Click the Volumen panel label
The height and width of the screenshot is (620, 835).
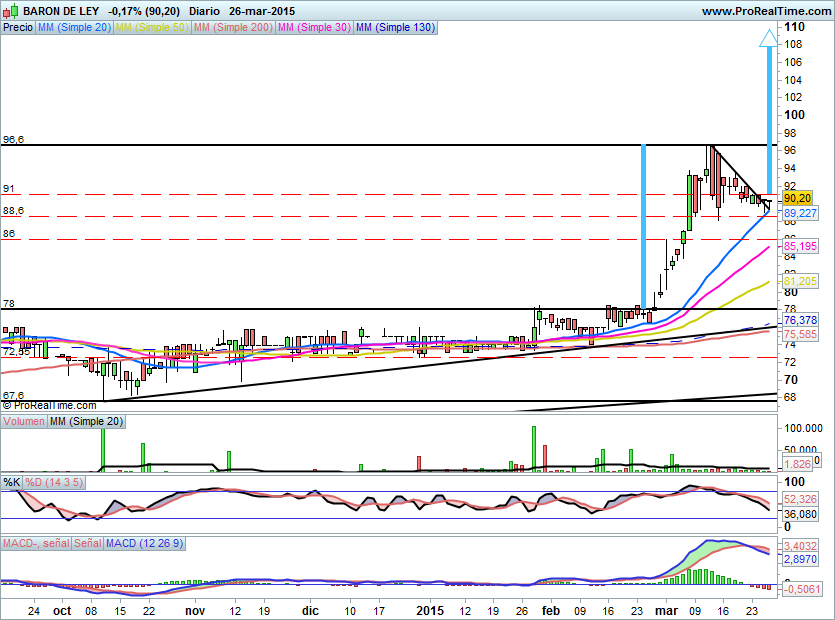coord(24,423)
